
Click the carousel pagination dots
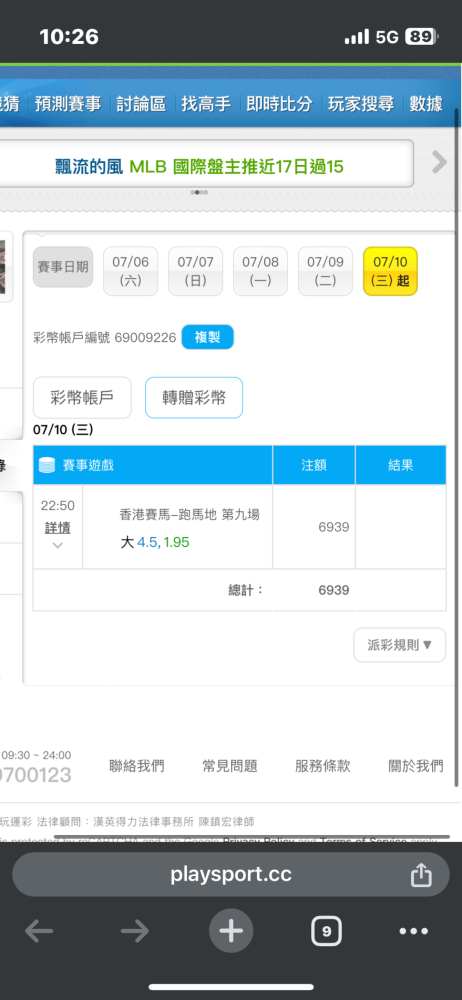click(x=199, y=192)
